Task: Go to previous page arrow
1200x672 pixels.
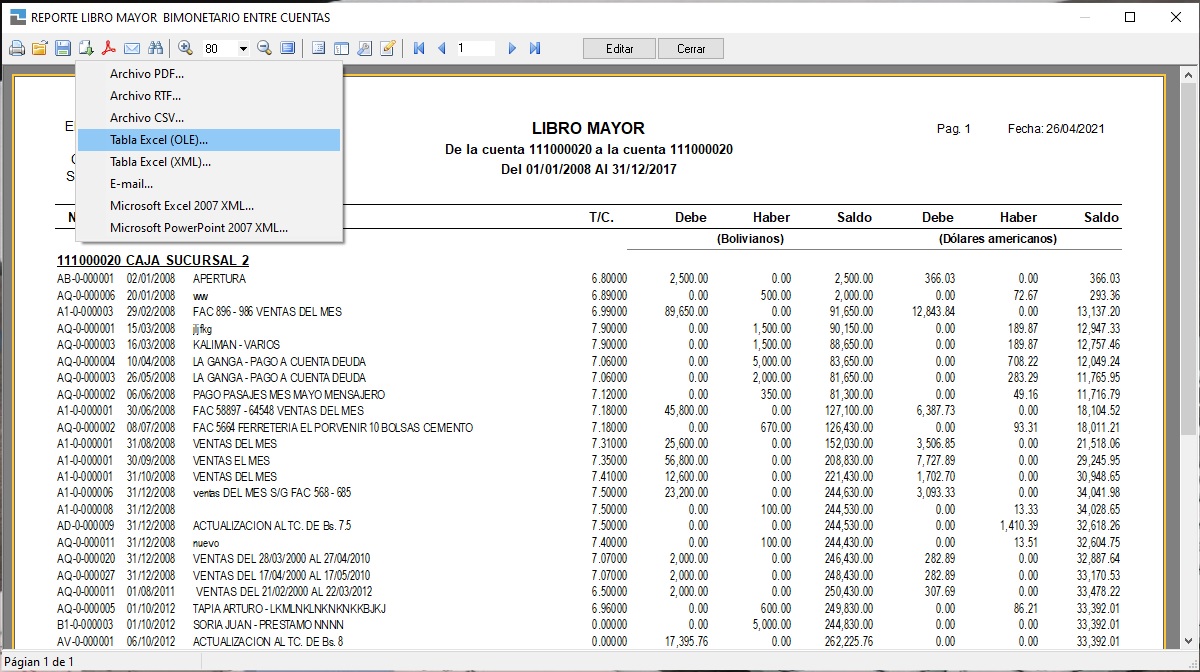Action: (x=441, y=48)
